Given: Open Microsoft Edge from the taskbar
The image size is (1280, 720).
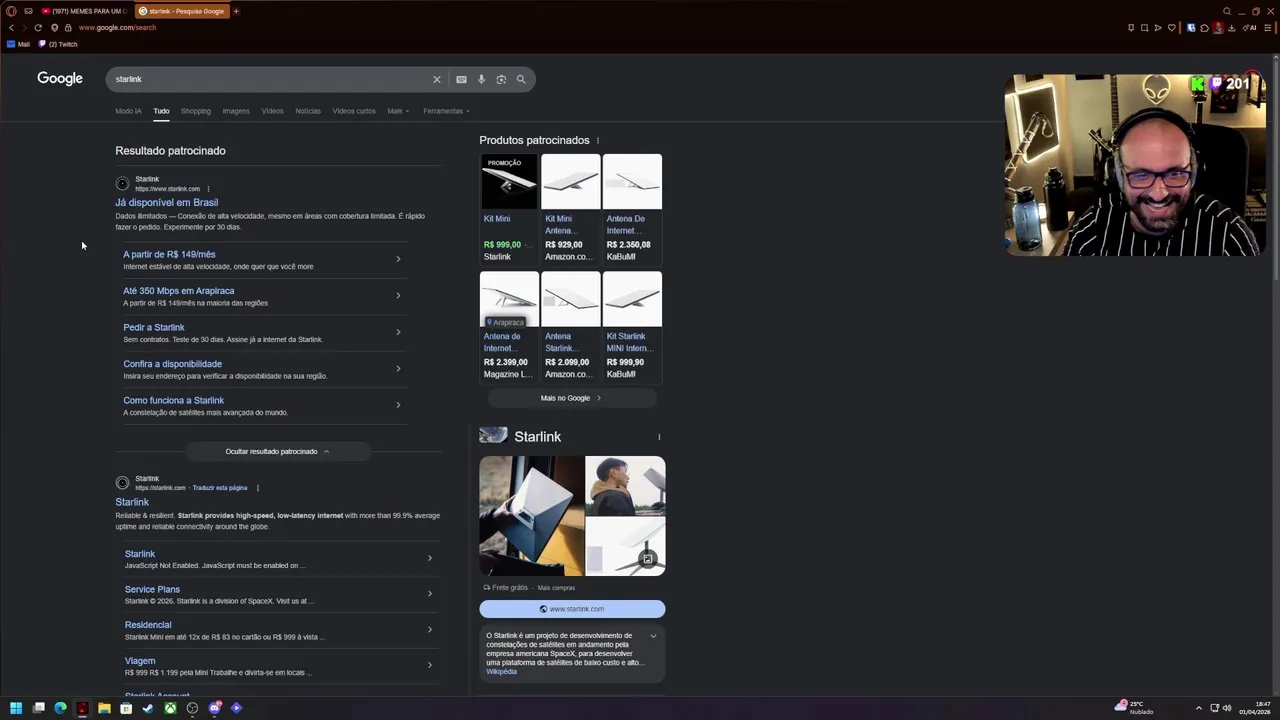Looking at the screenshot, I should pos(60,708).
